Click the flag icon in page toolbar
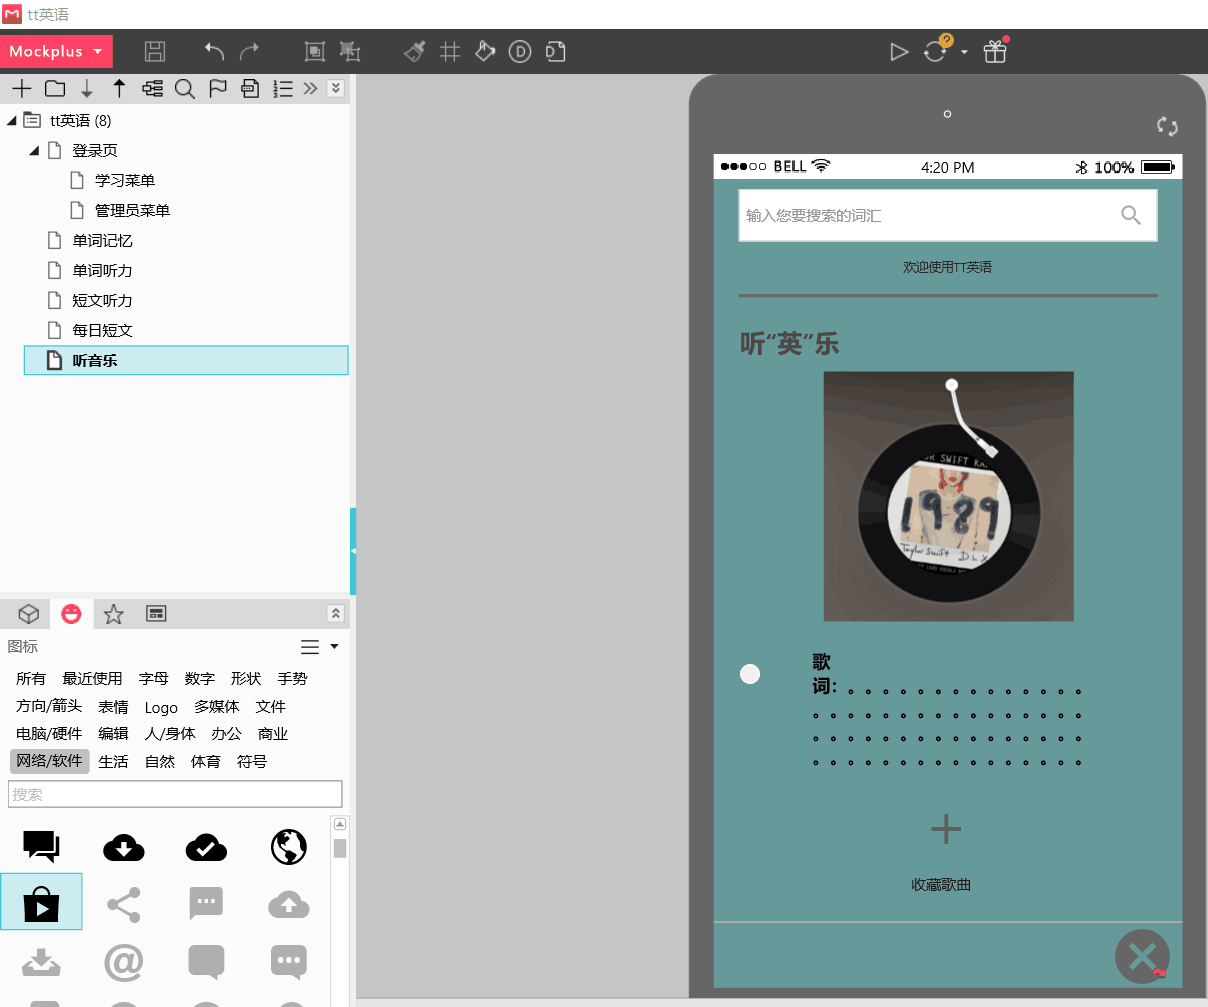1208x1007 pixels. [218, 88]
